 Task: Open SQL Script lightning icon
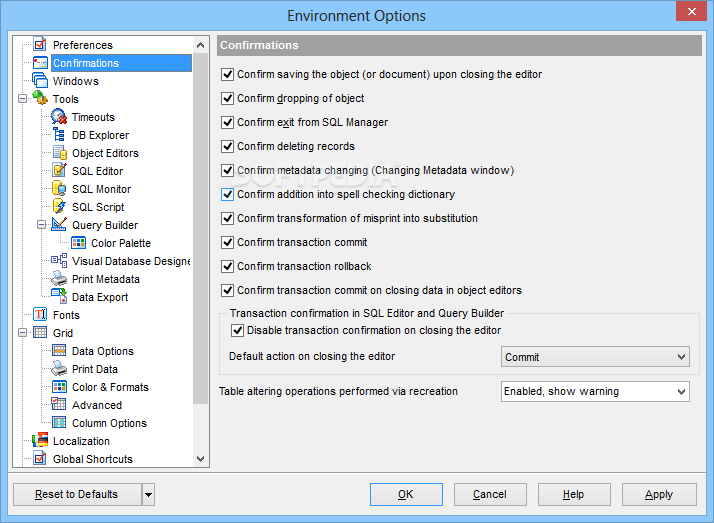(59, 207)
